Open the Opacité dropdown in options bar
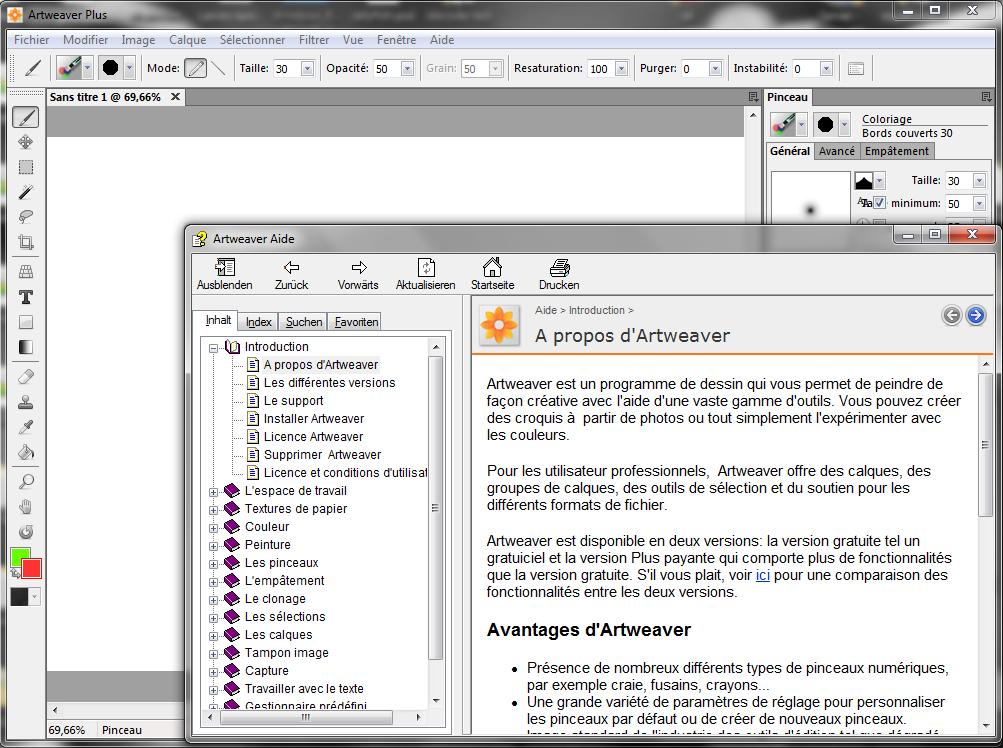Image resolution: width=1003 pixels, height=748 pixels. (x=407, y=69)
